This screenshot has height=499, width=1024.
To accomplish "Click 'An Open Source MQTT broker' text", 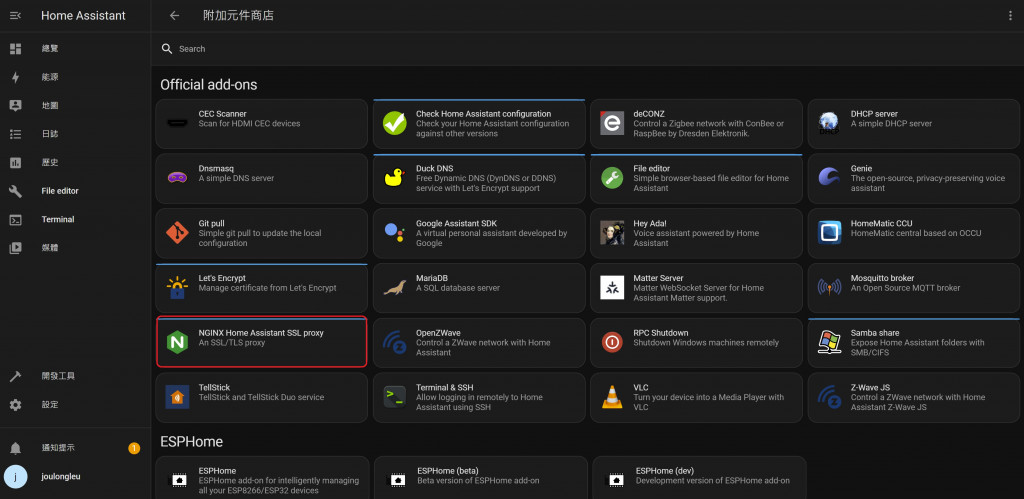I will (x=906, y=288).
